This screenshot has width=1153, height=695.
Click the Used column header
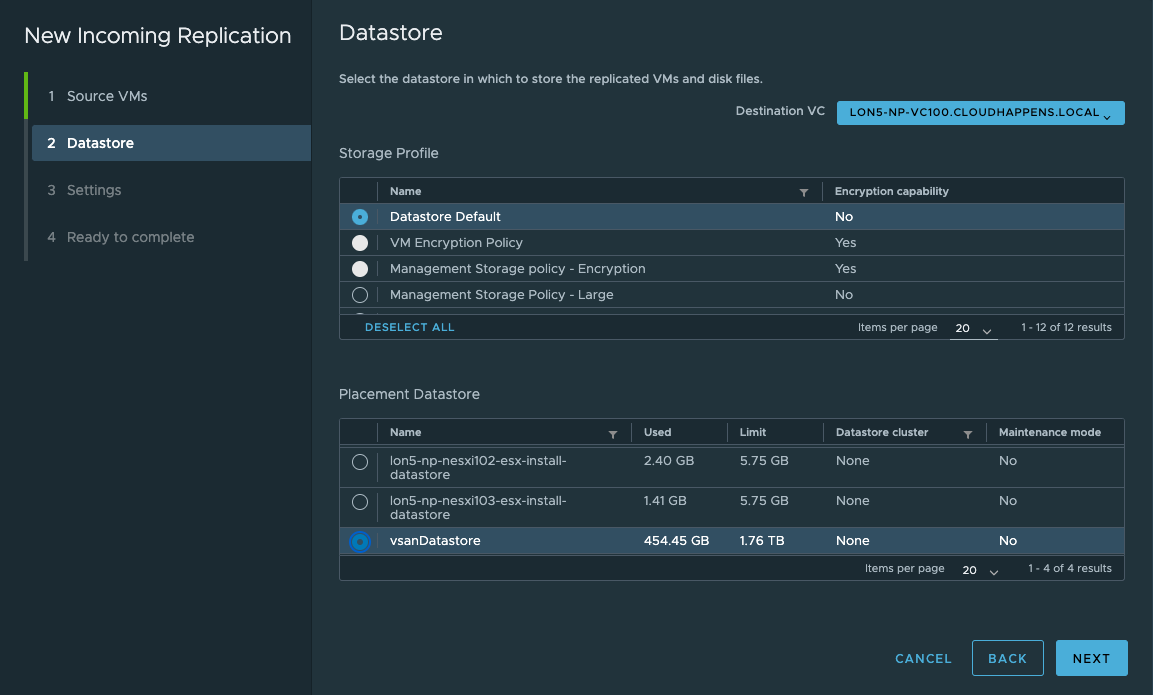[658, 433]
